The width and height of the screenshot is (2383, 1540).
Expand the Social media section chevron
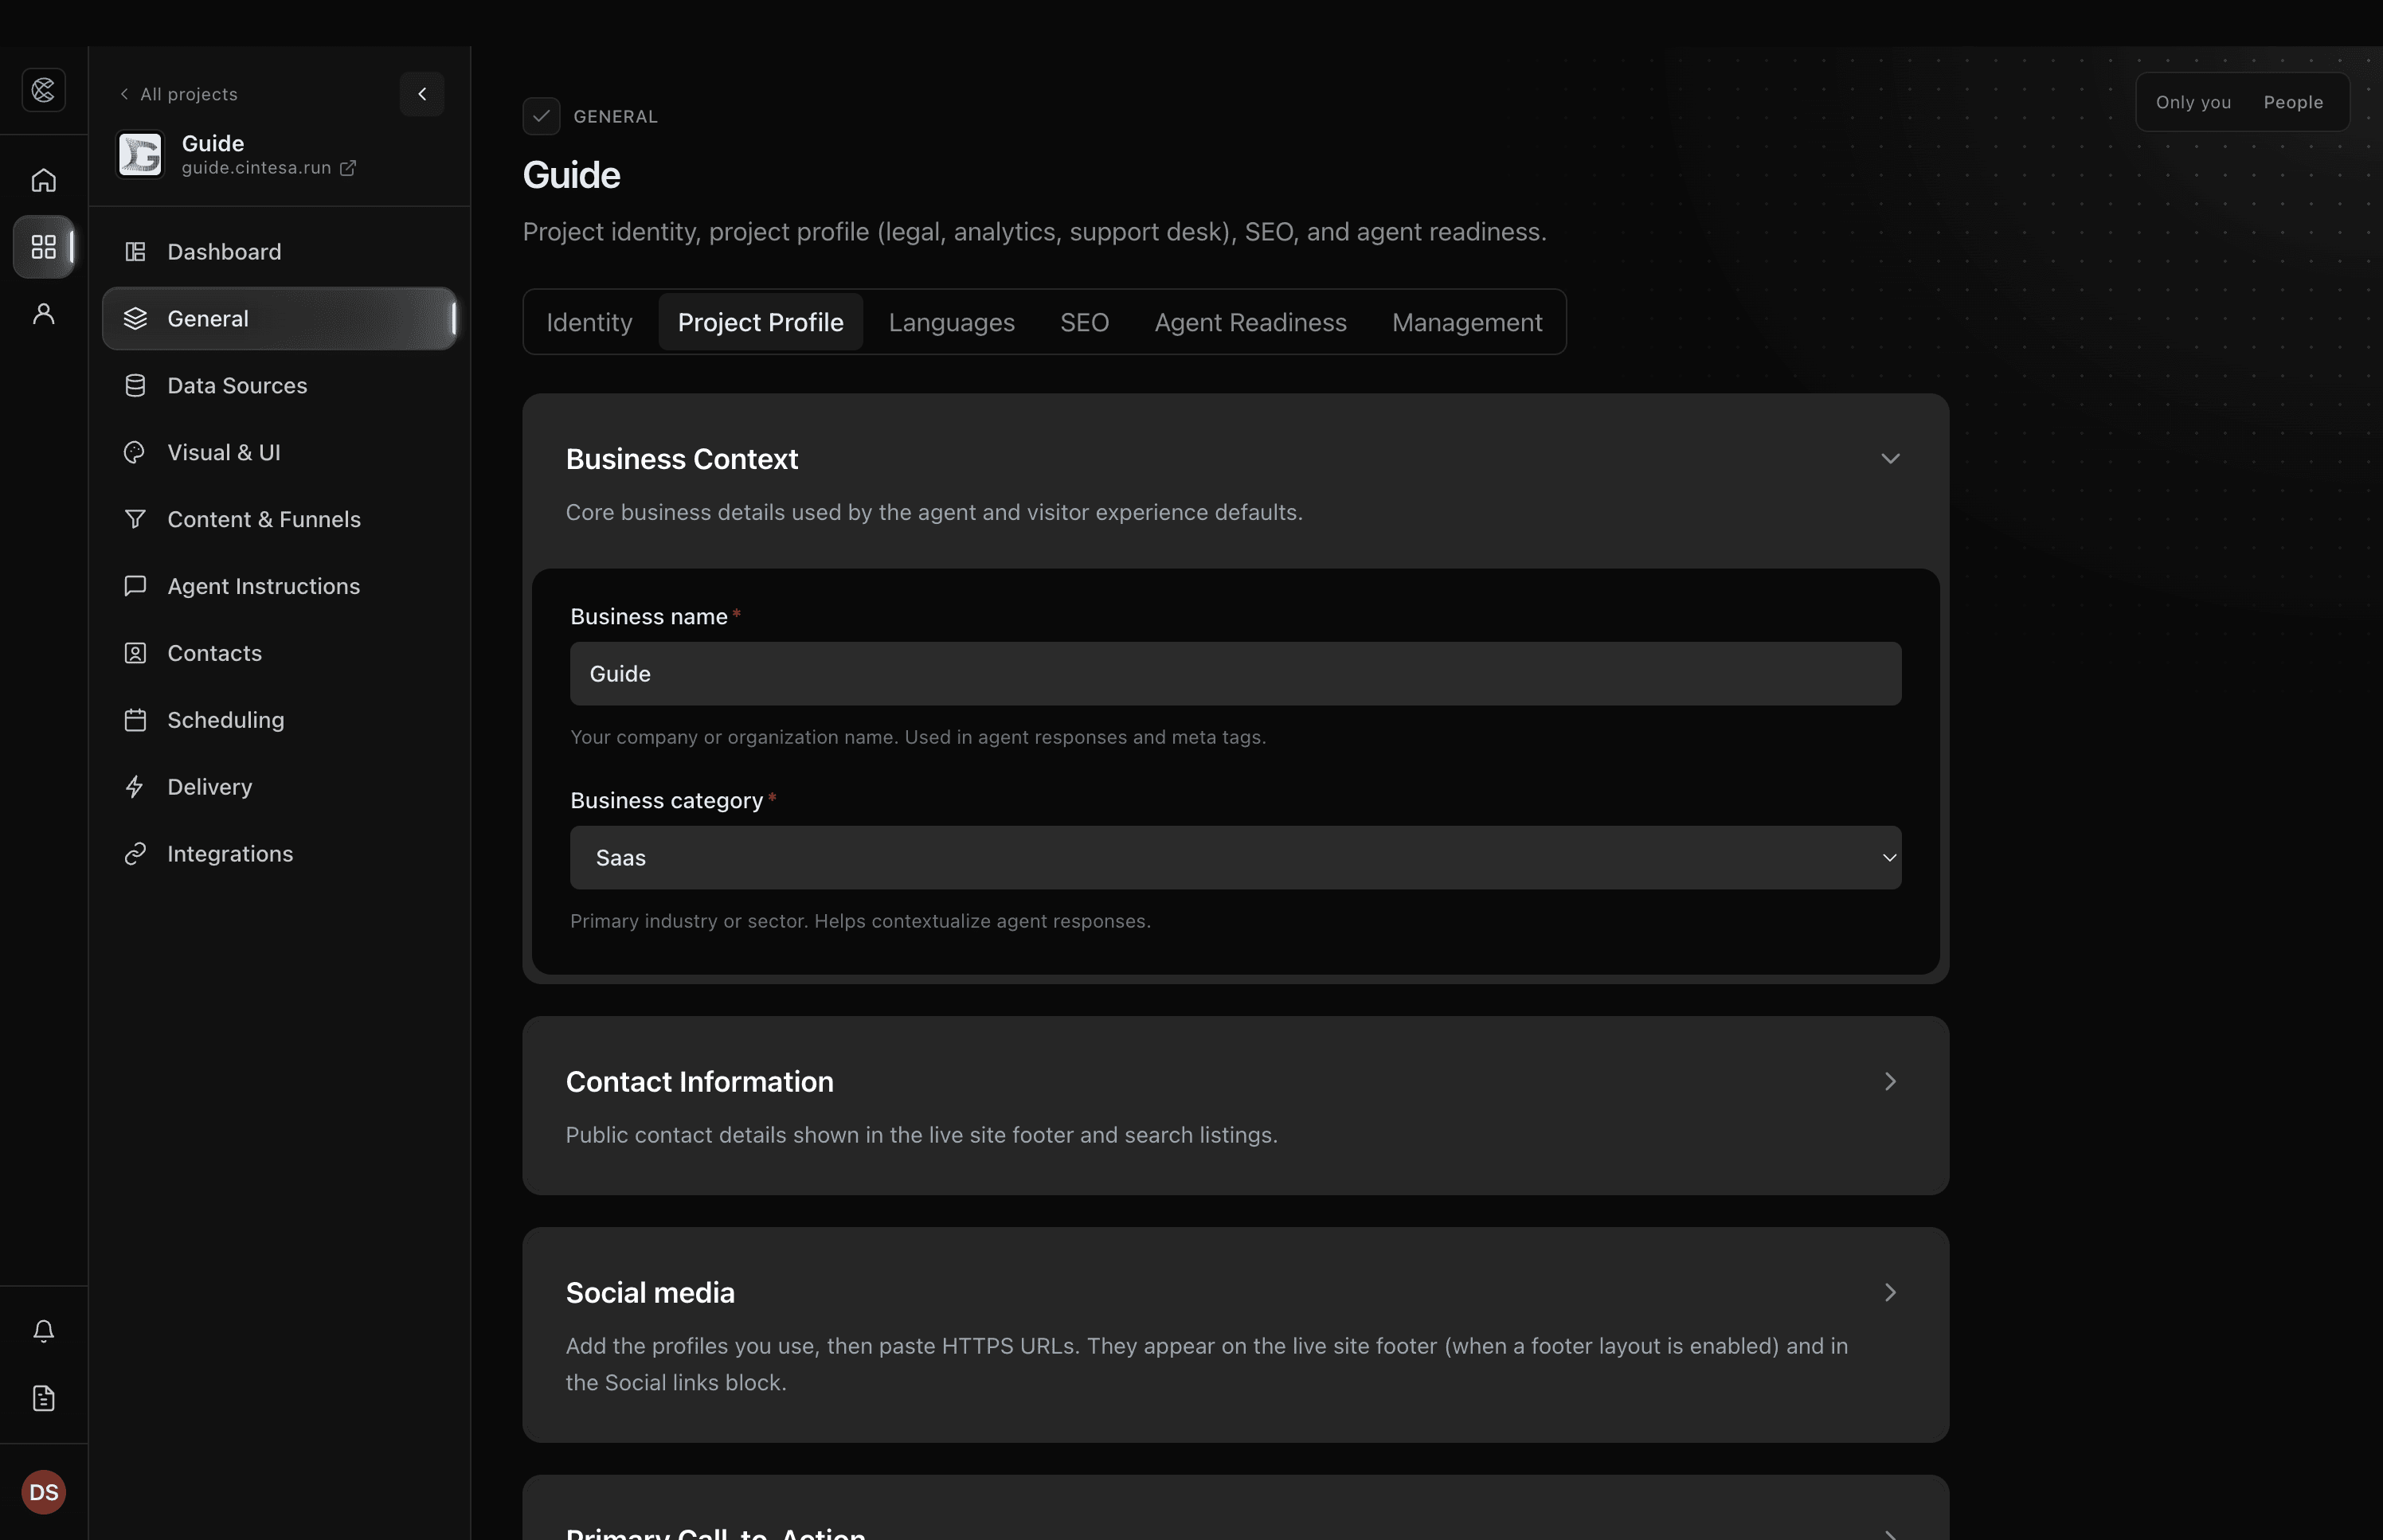pos(1889,1293)
